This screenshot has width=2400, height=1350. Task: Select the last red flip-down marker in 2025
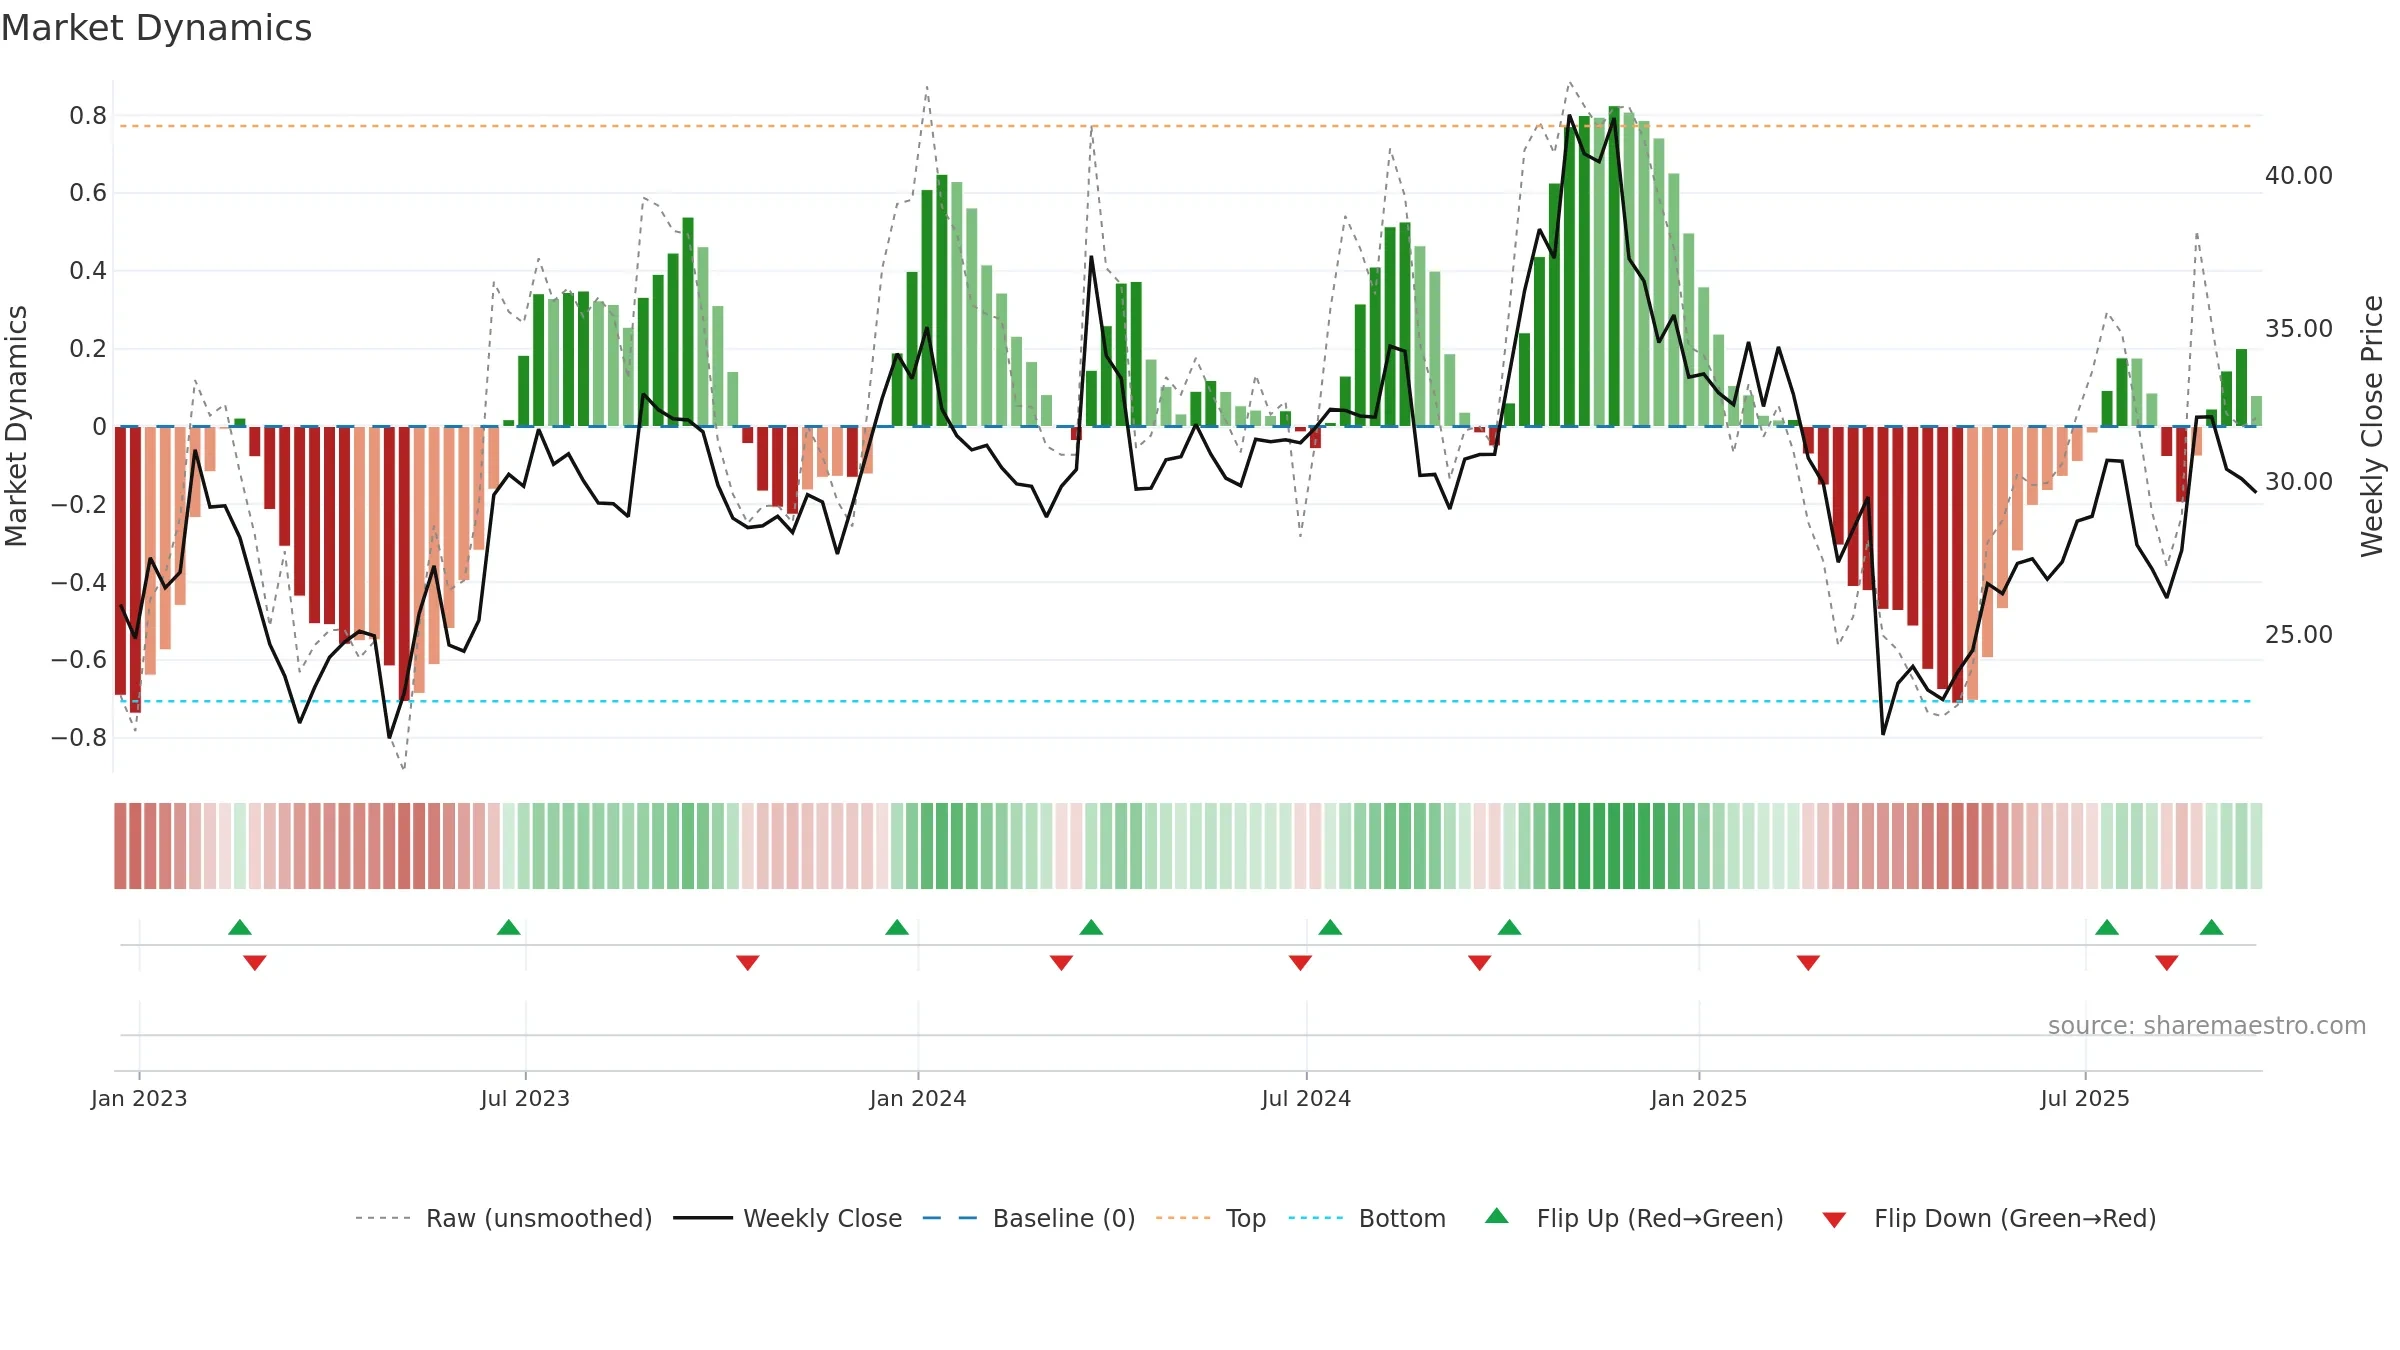pos(2167,963)
